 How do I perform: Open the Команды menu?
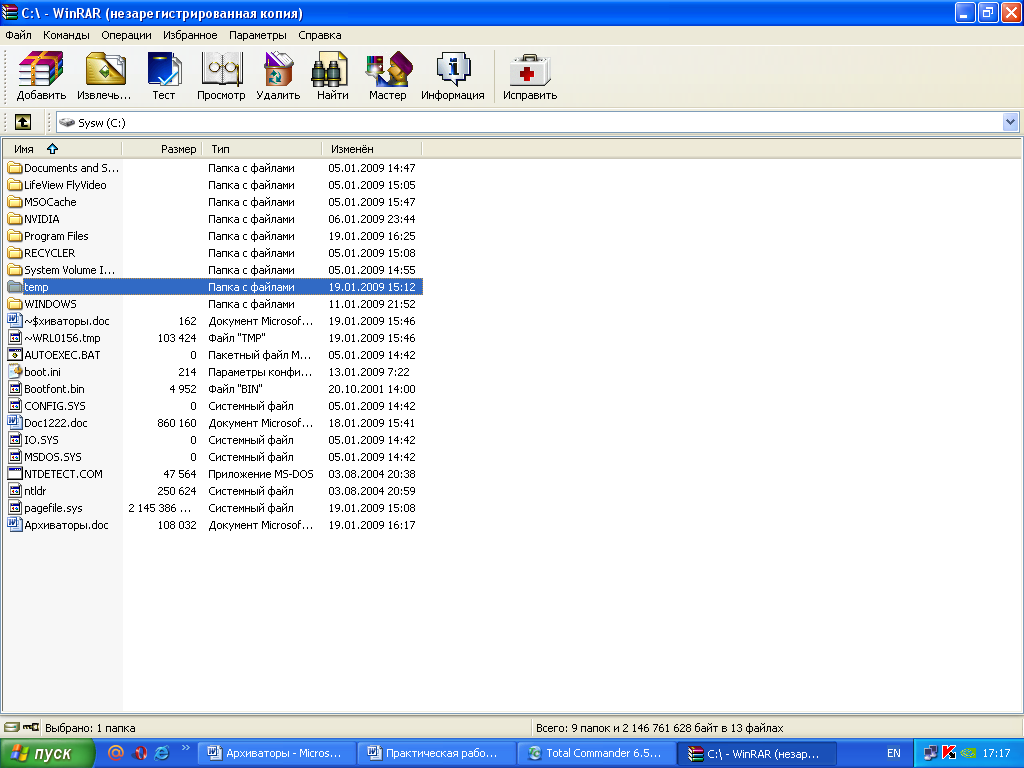point(66,35)
